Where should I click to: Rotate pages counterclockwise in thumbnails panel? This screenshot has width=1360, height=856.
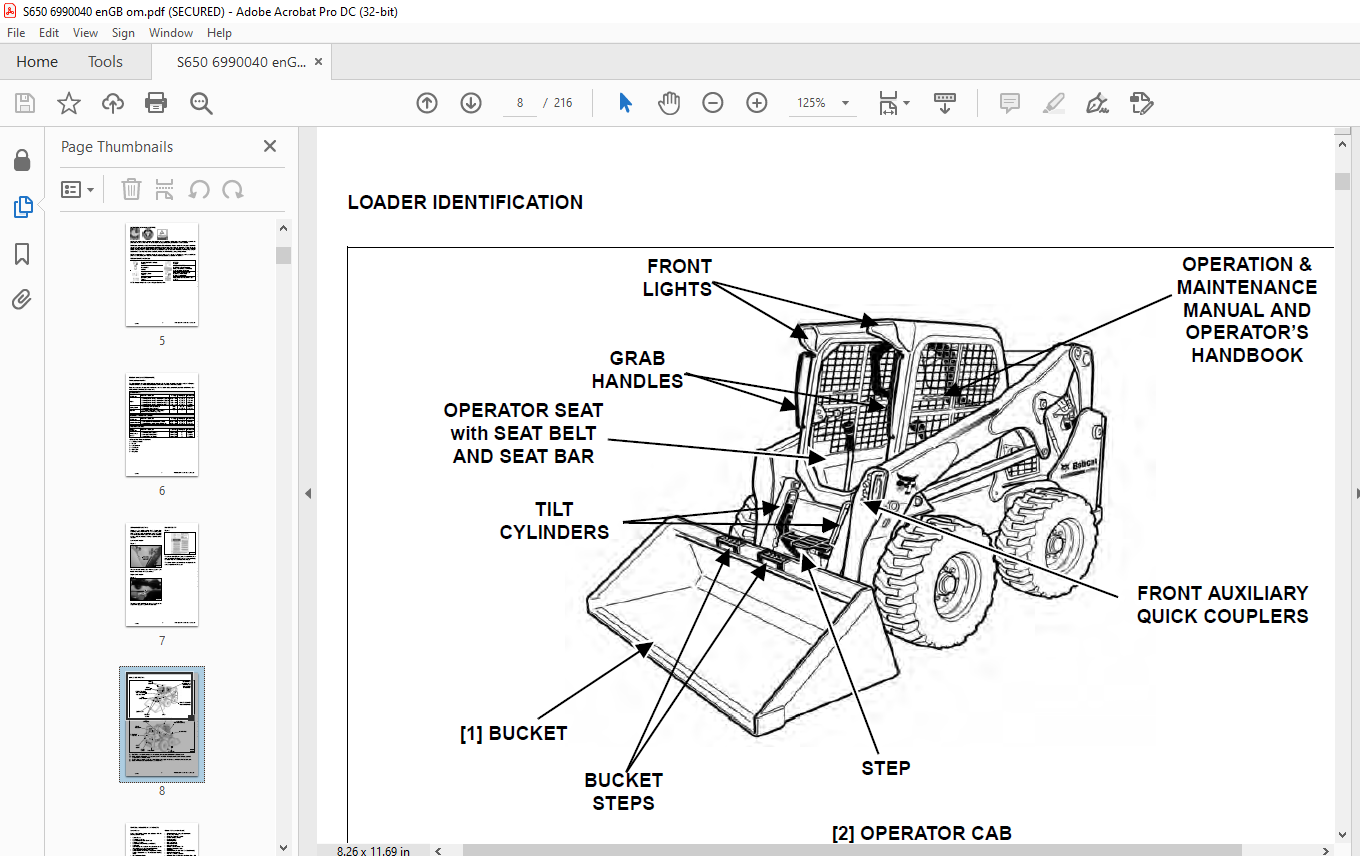point(199,189)
